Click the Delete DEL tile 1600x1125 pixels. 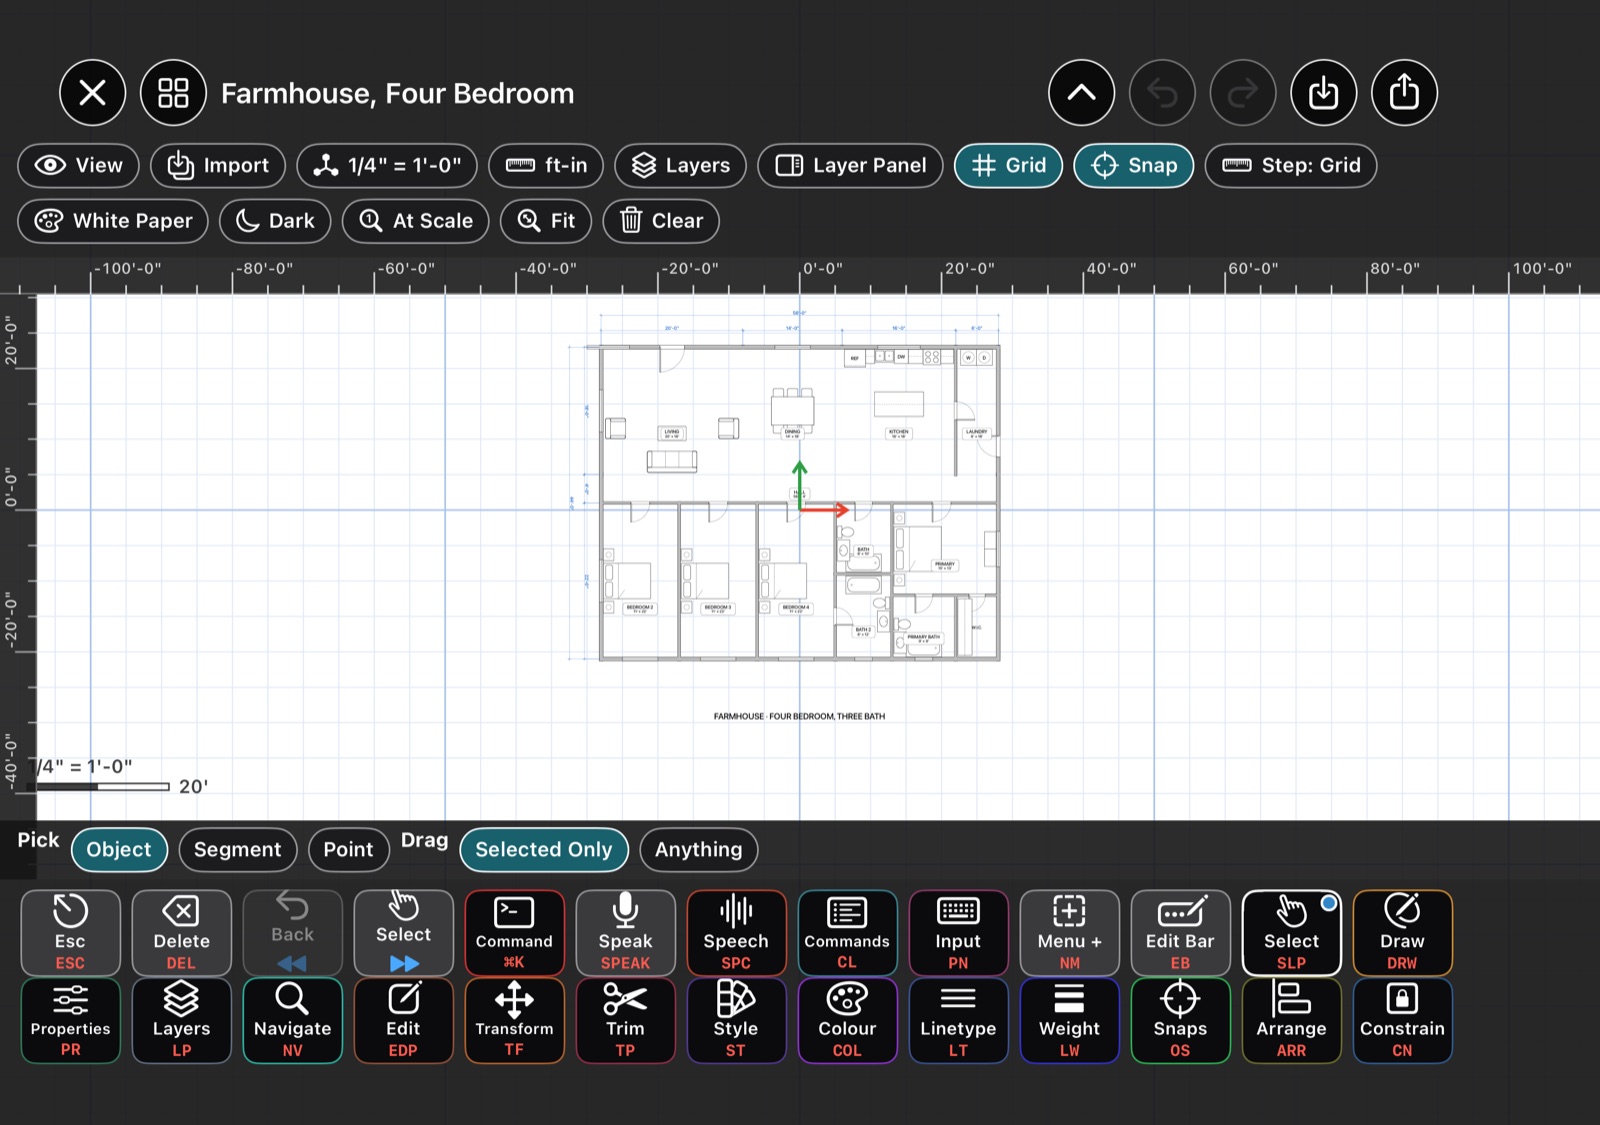coord(181,933)
